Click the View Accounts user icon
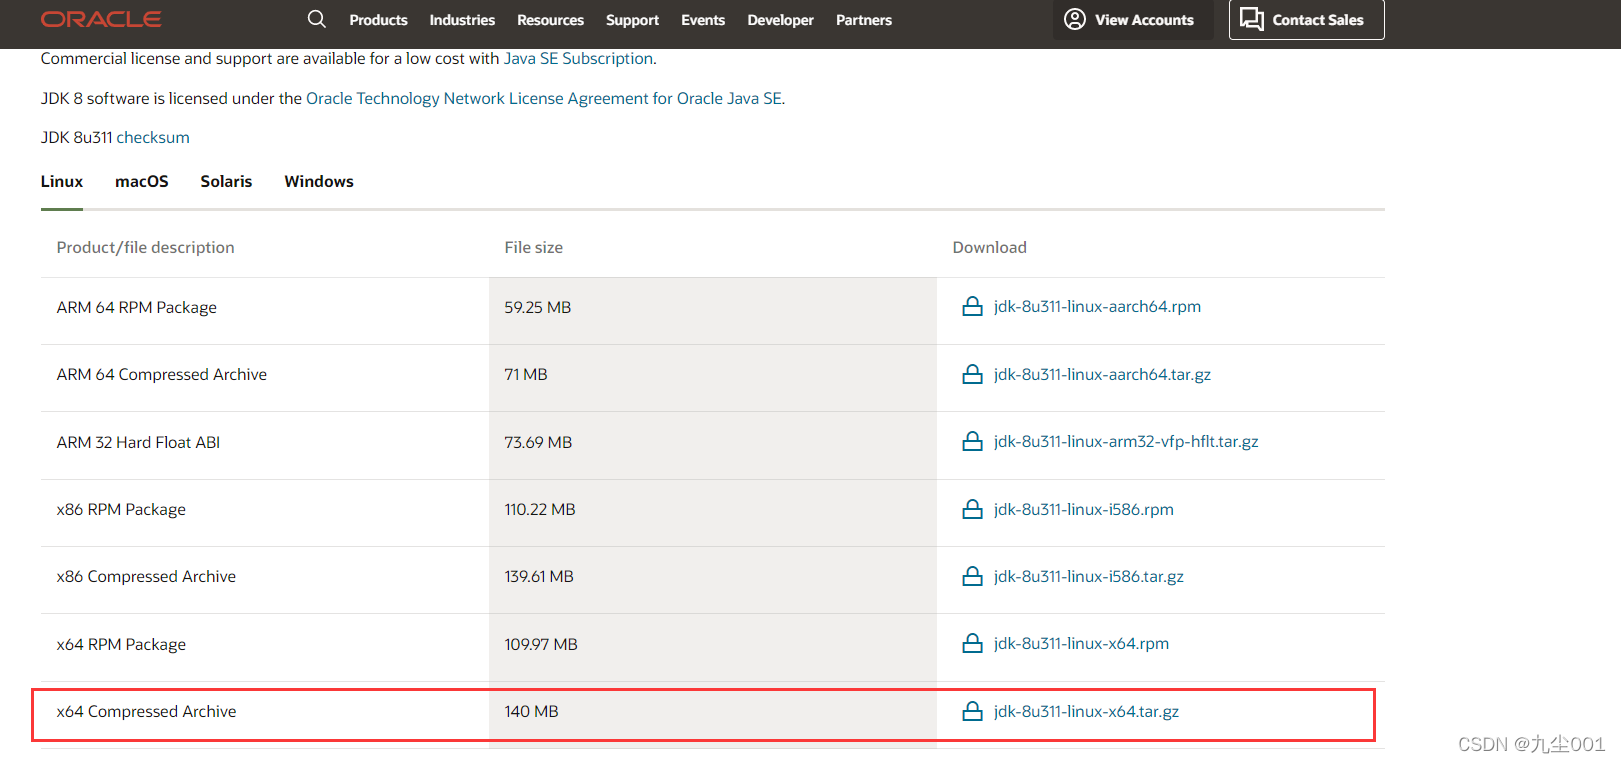The height and width of the screenshot is (763, 1621). click(1075, 19)
